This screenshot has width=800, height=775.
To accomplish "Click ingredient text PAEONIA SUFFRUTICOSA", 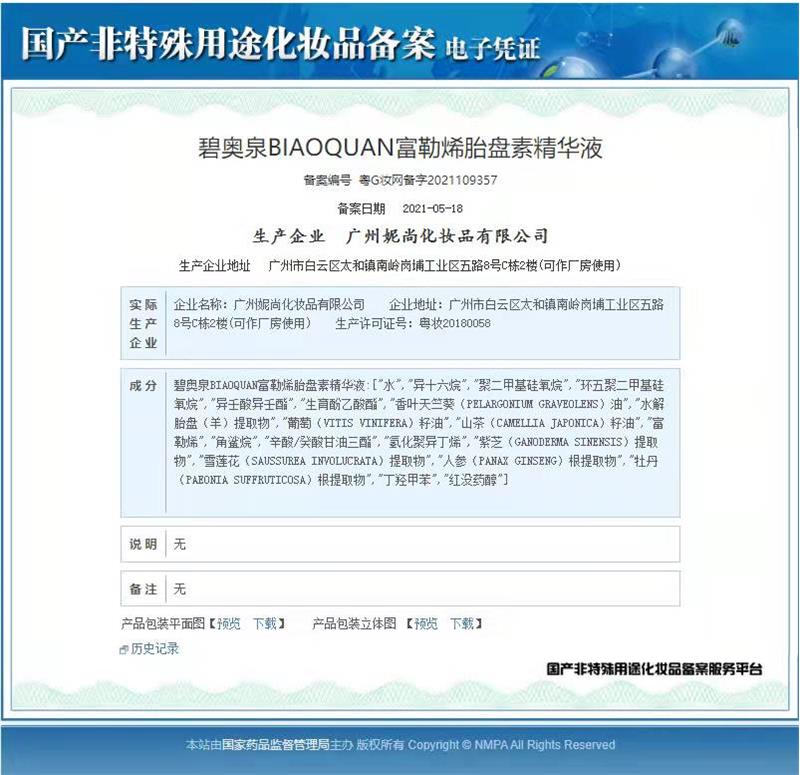I will point(245,480).
